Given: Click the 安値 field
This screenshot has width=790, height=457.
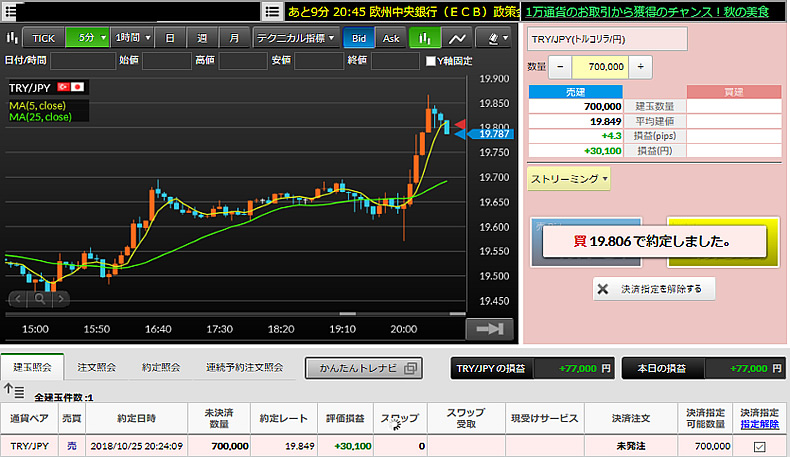Looking at the screenshot, I should (x=319, y=61).
